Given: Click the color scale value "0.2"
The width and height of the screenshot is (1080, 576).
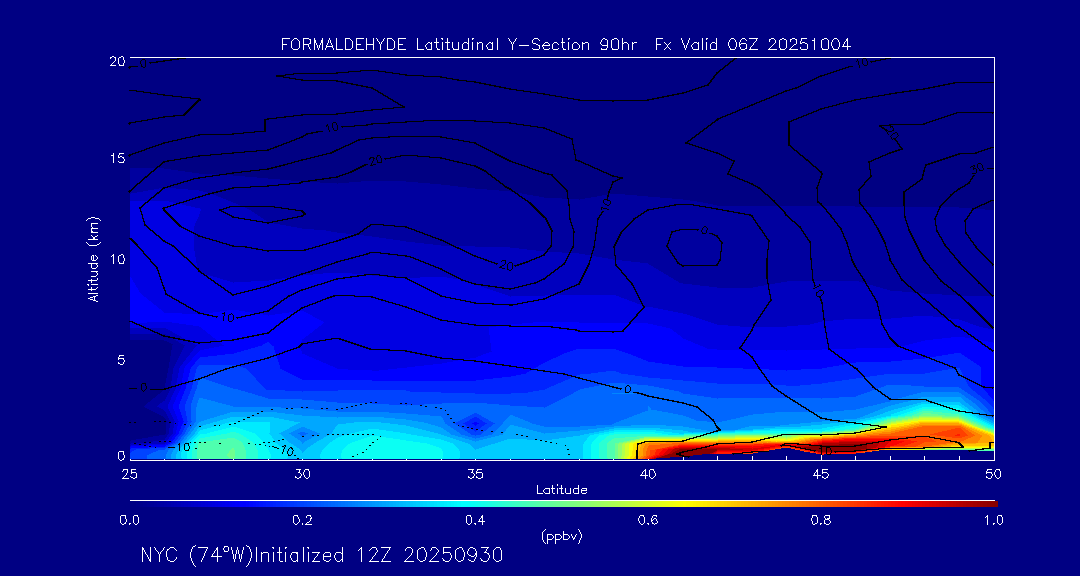Looking at the screenshot, I should (x=302, y=520).
